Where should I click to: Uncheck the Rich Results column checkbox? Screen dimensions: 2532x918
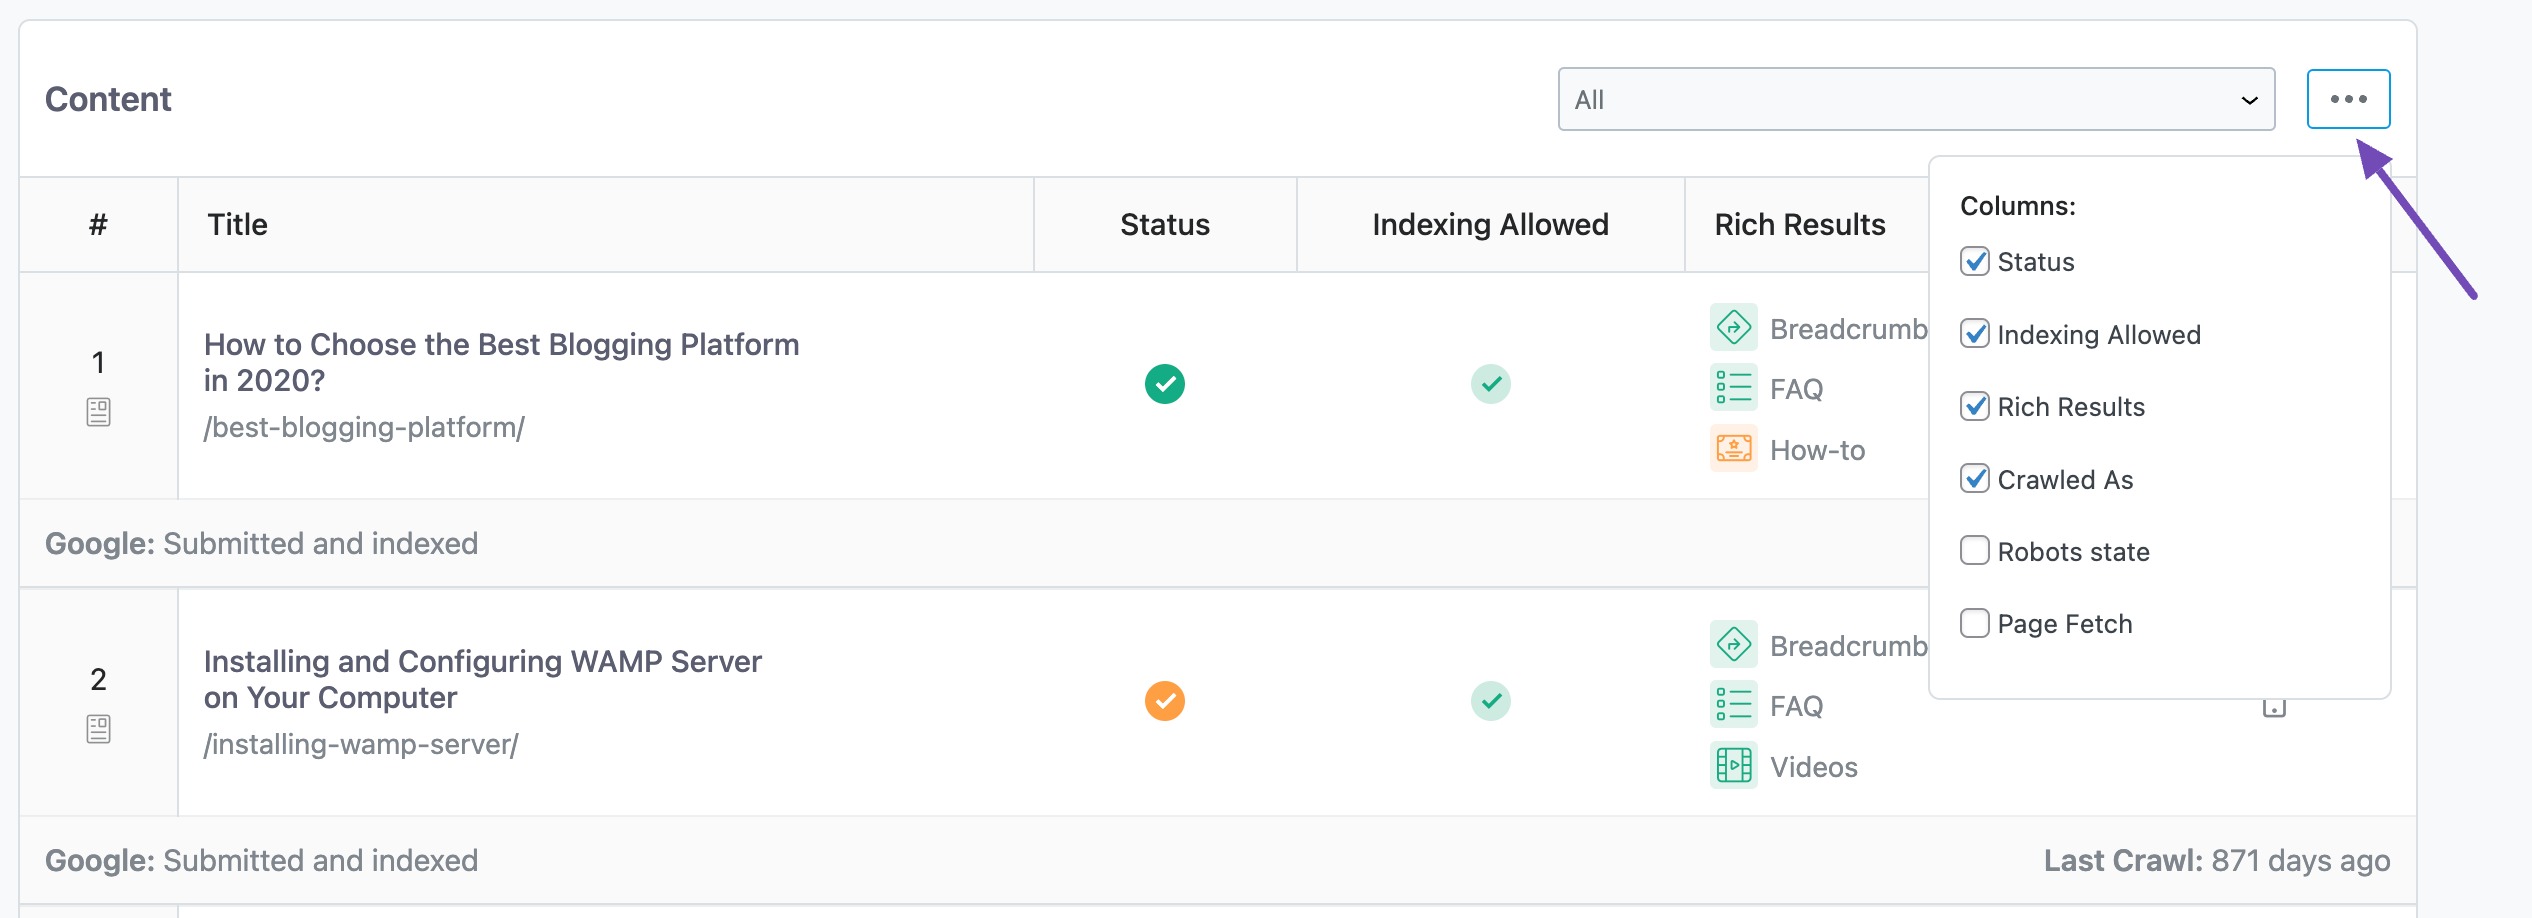pyautogui.click(x=1975, y=407)
